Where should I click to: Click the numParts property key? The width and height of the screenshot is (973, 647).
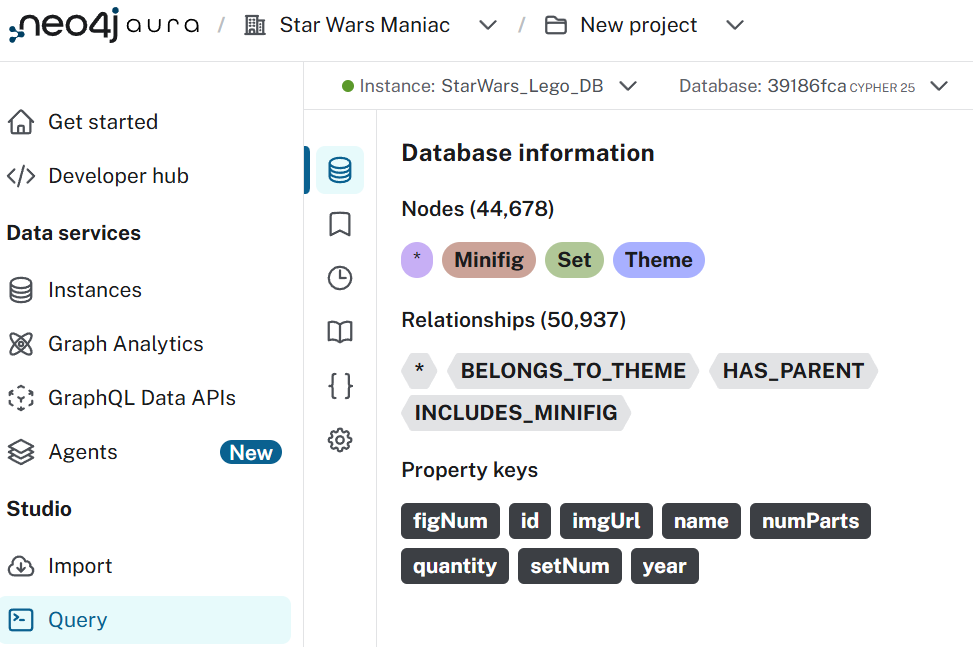[x=810, y=520]
